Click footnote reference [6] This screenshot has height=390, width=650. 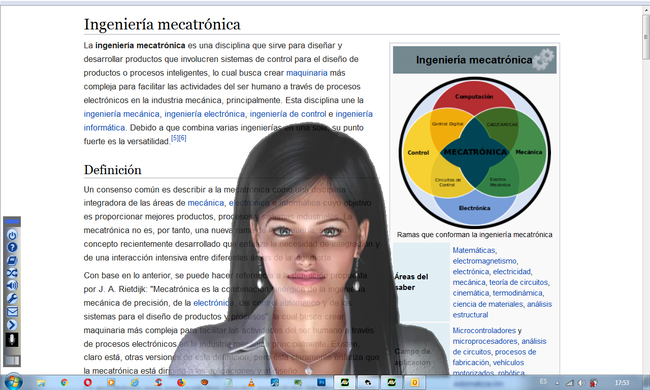tap(182, 138)
